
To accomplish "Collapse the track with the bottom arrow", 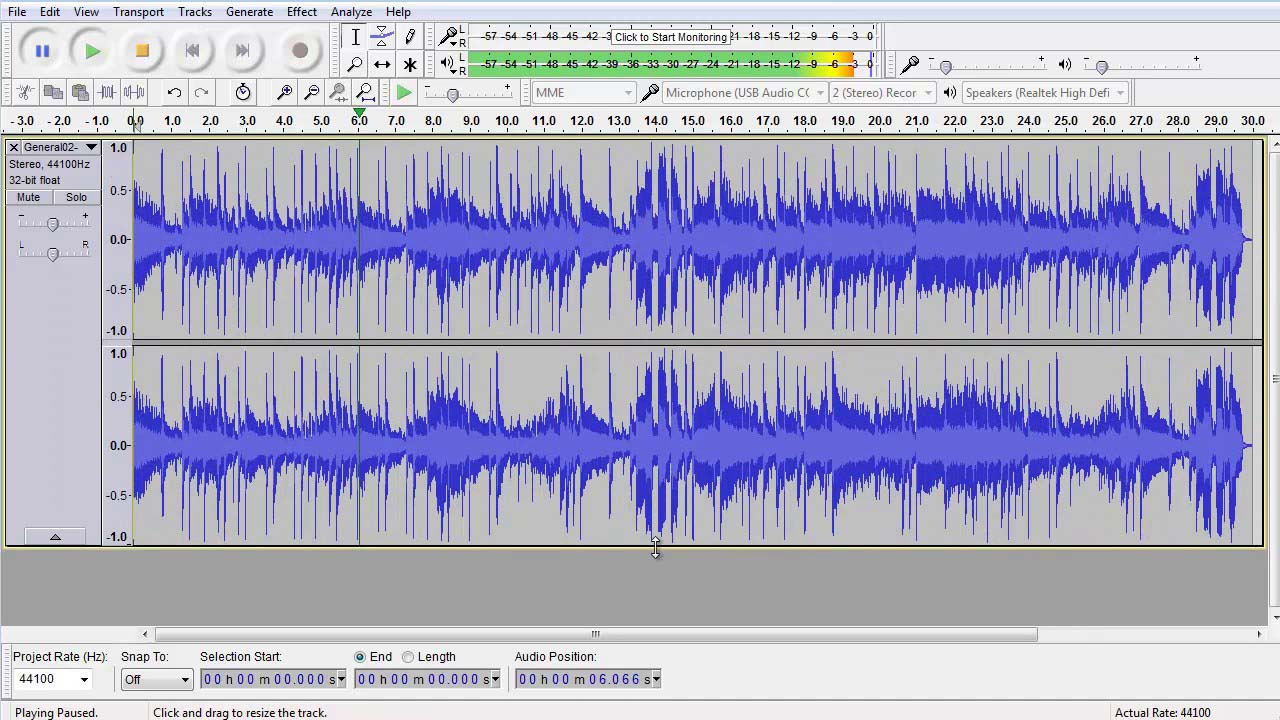I will coord(55,537).
